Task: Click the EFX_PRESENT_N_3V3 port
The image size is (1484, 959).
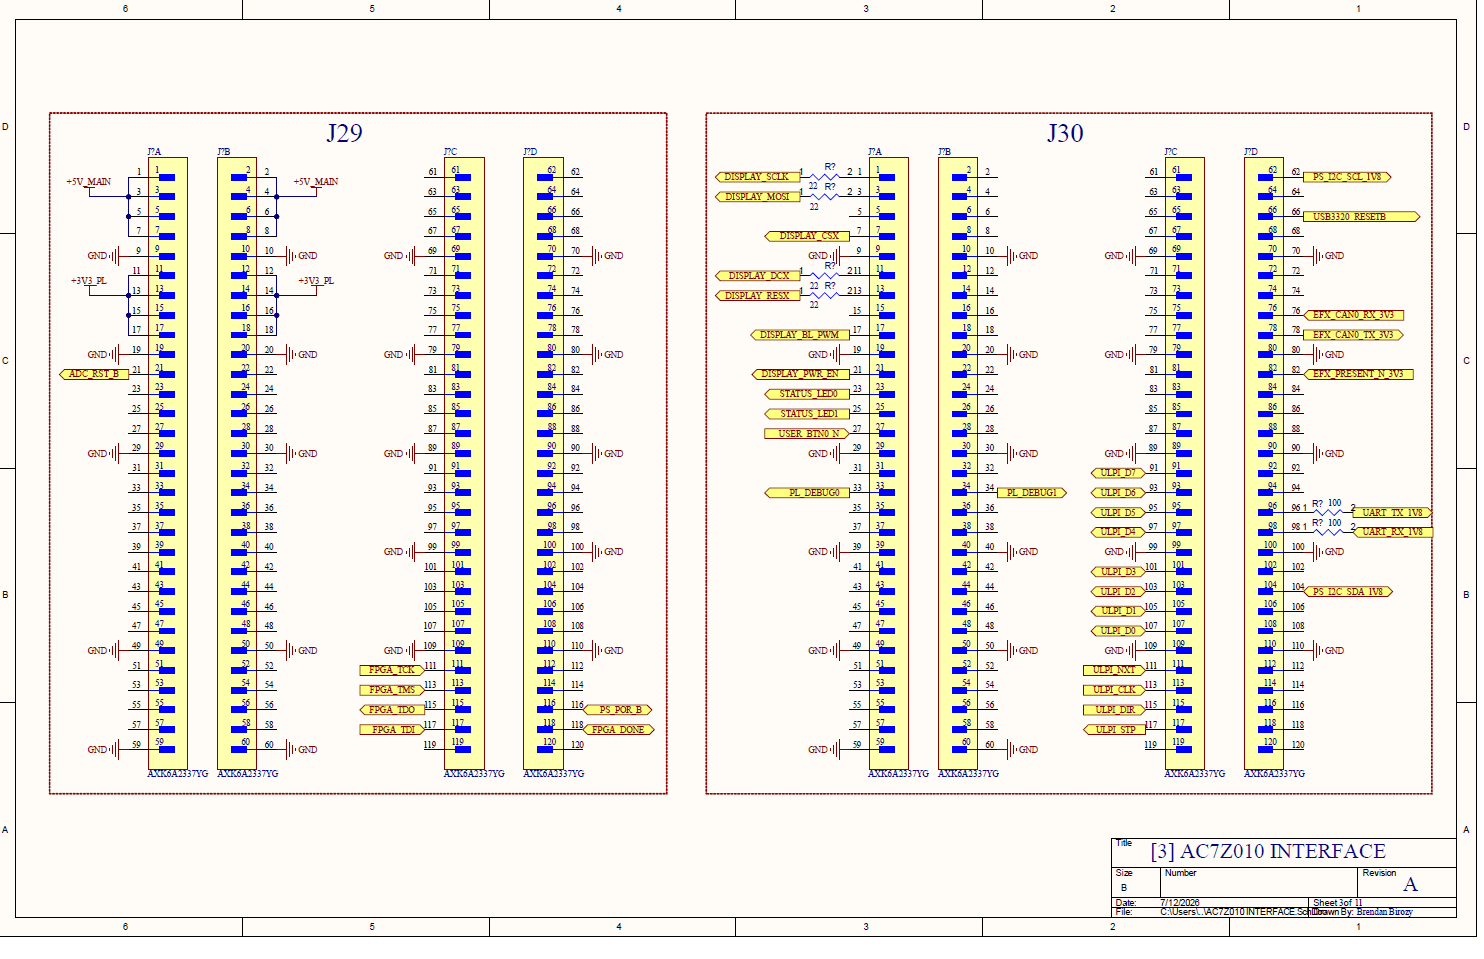Action: pos(1358,374)
